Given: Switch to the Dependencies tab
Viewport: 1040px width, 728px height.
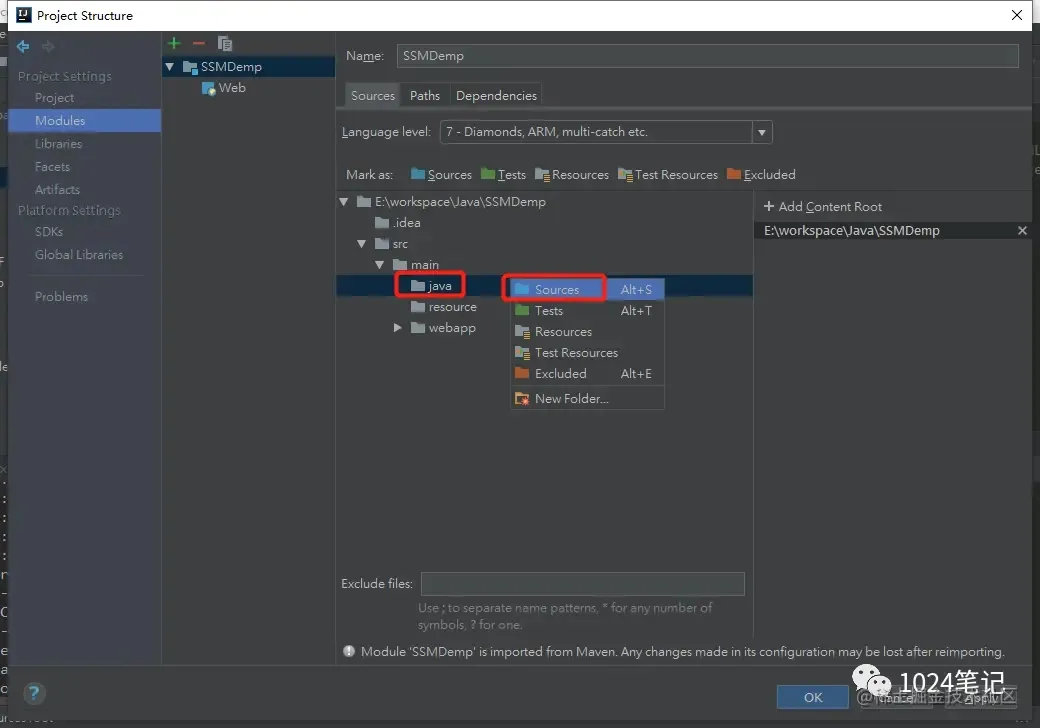Looking at the screenshot, I should (x=496, y=95).
